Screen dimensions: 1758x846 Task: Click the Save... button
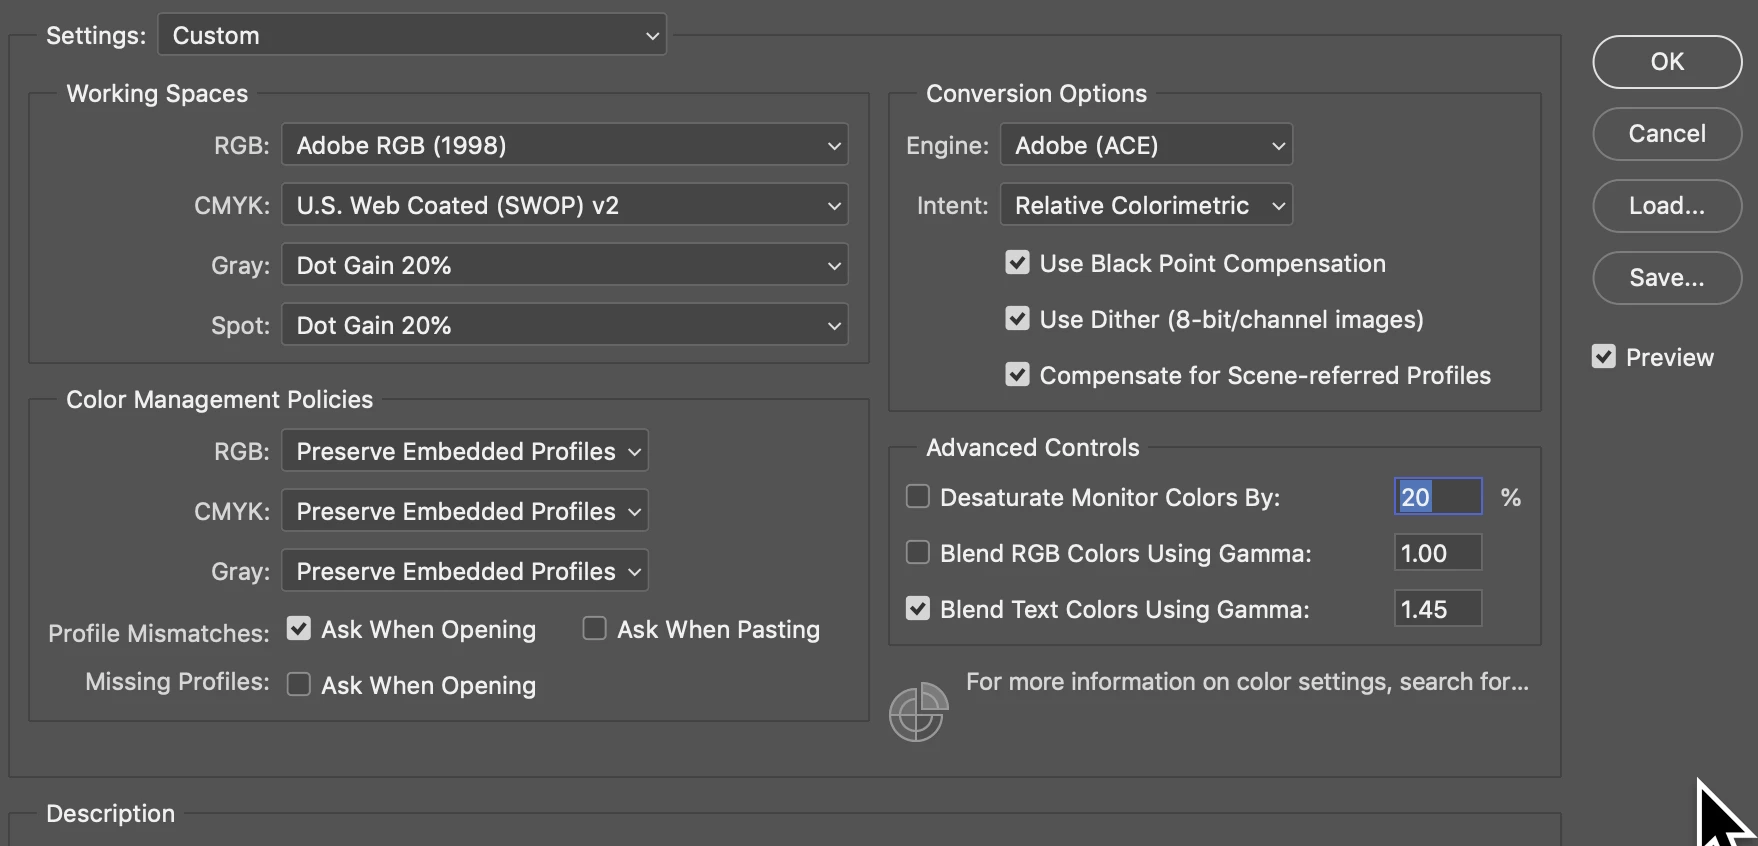coord(1667,278)
